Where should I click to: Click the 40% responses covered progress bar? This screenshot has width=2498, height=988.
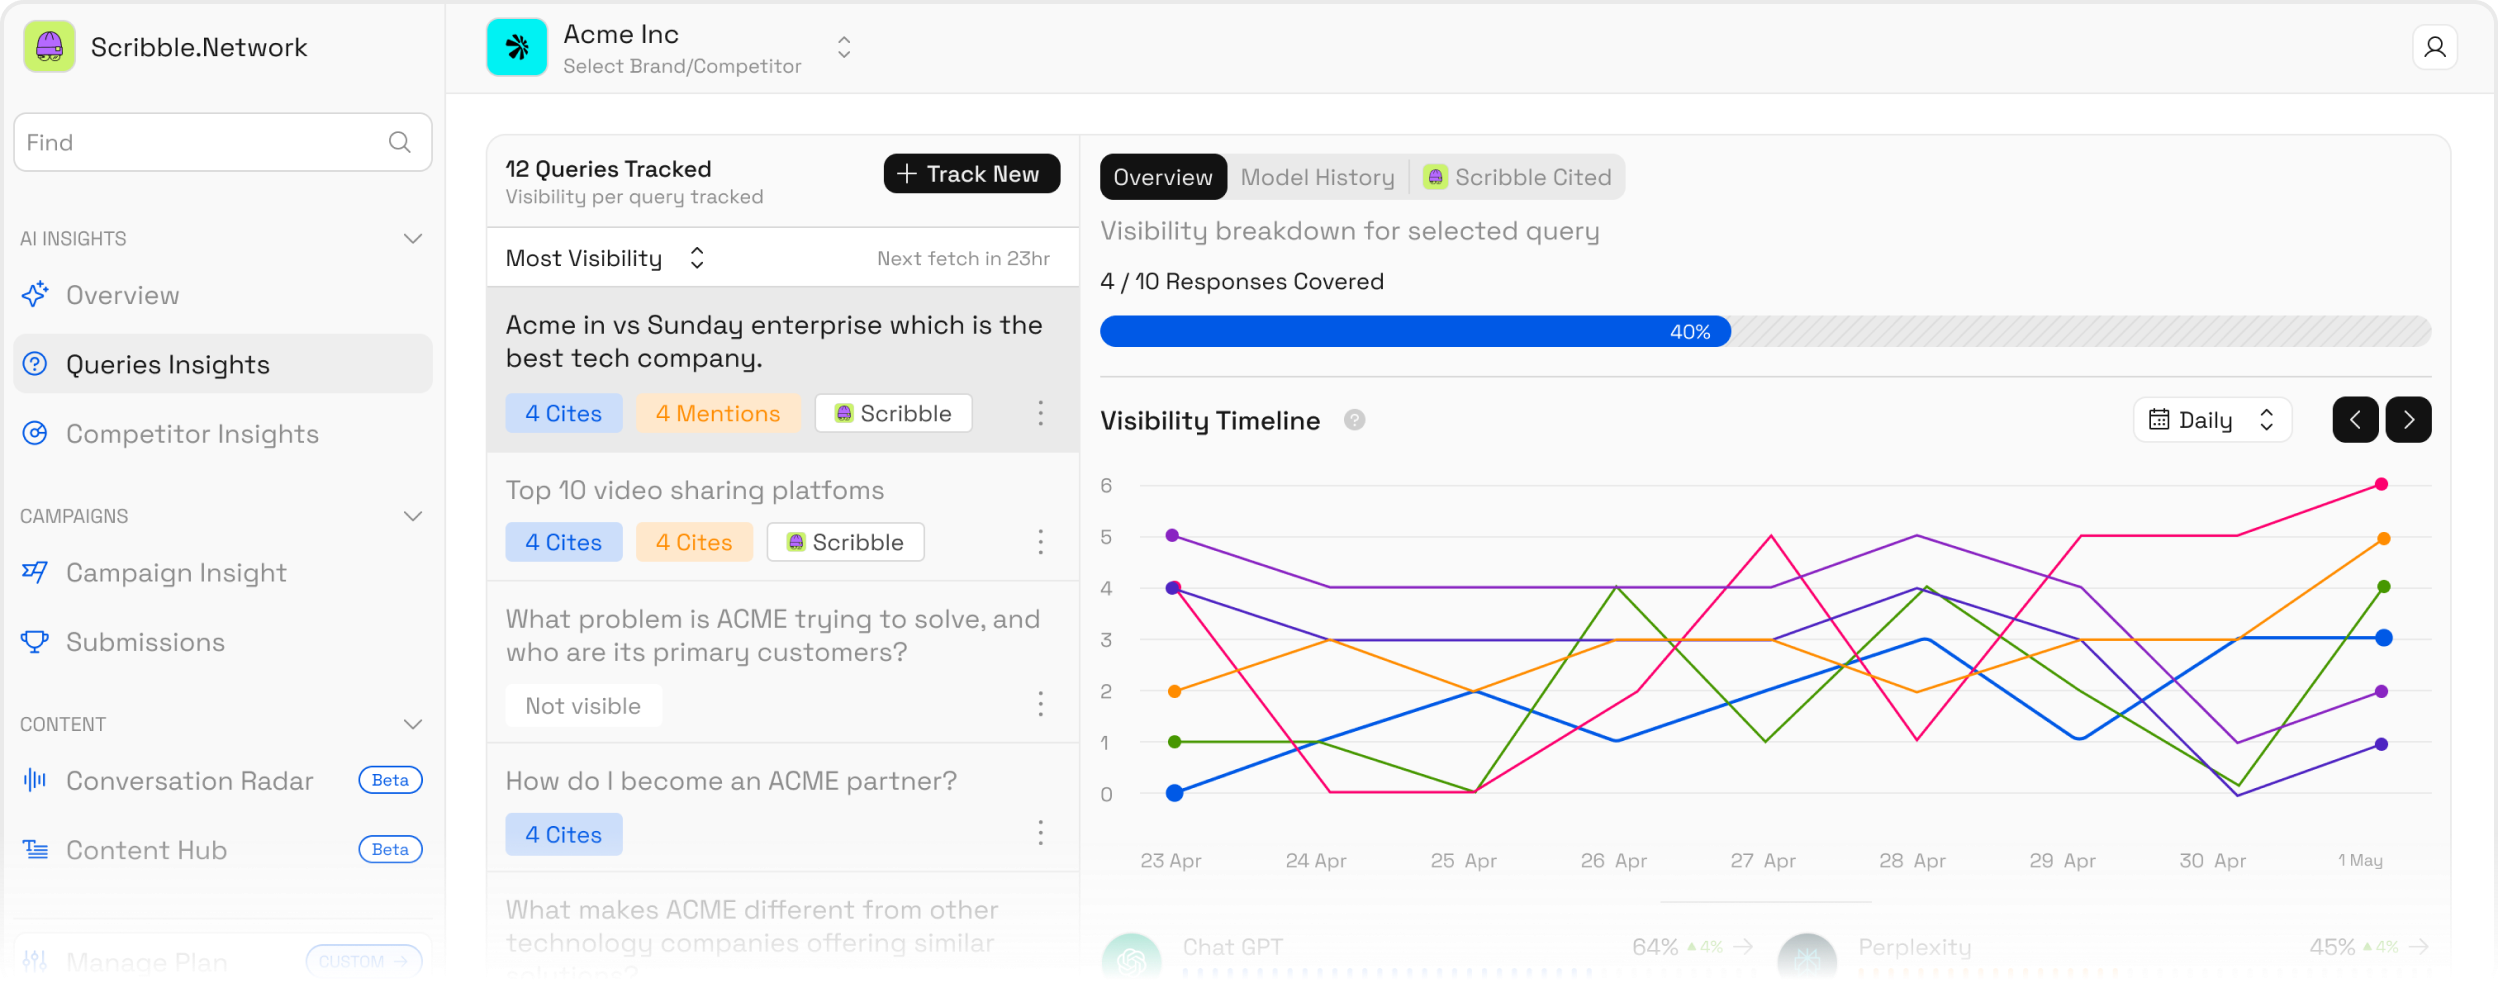click(1765, 331)
